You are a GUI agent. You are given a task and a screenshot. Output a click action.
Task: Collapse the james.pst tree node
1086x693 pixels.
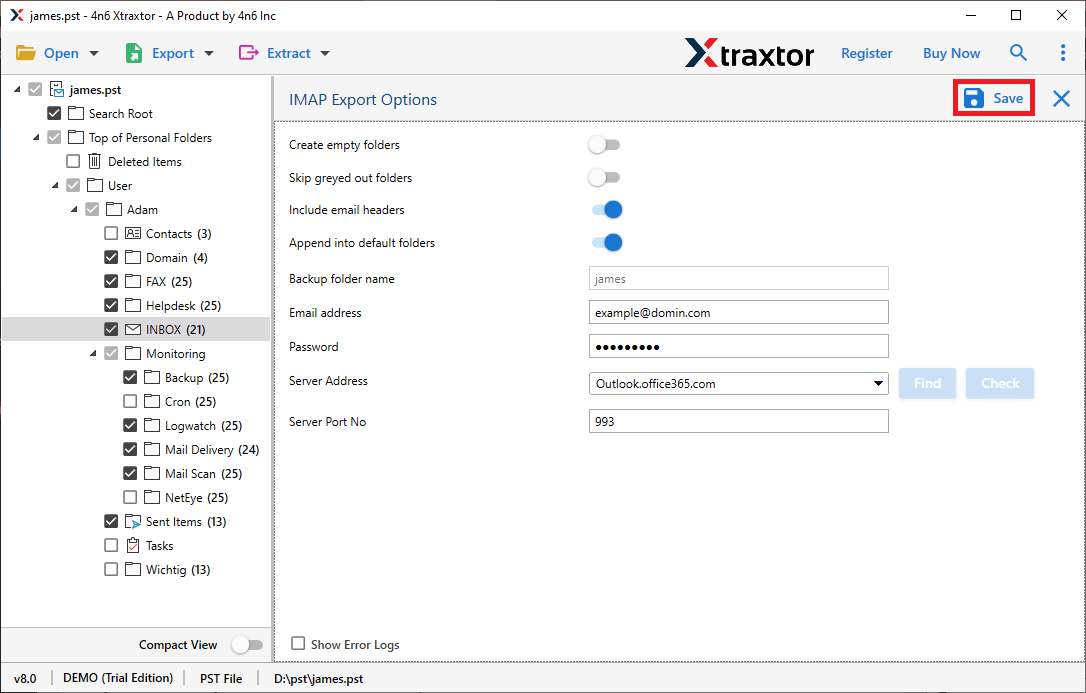17,89
